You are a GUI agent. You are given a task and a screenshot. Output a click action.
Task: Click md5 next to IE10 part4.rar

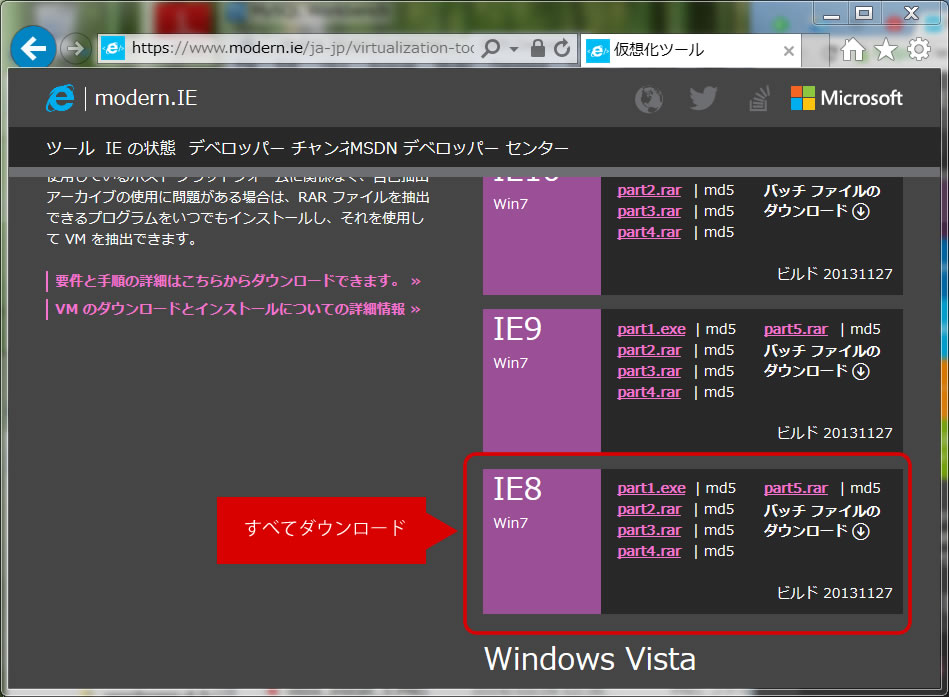coord(718,232)
